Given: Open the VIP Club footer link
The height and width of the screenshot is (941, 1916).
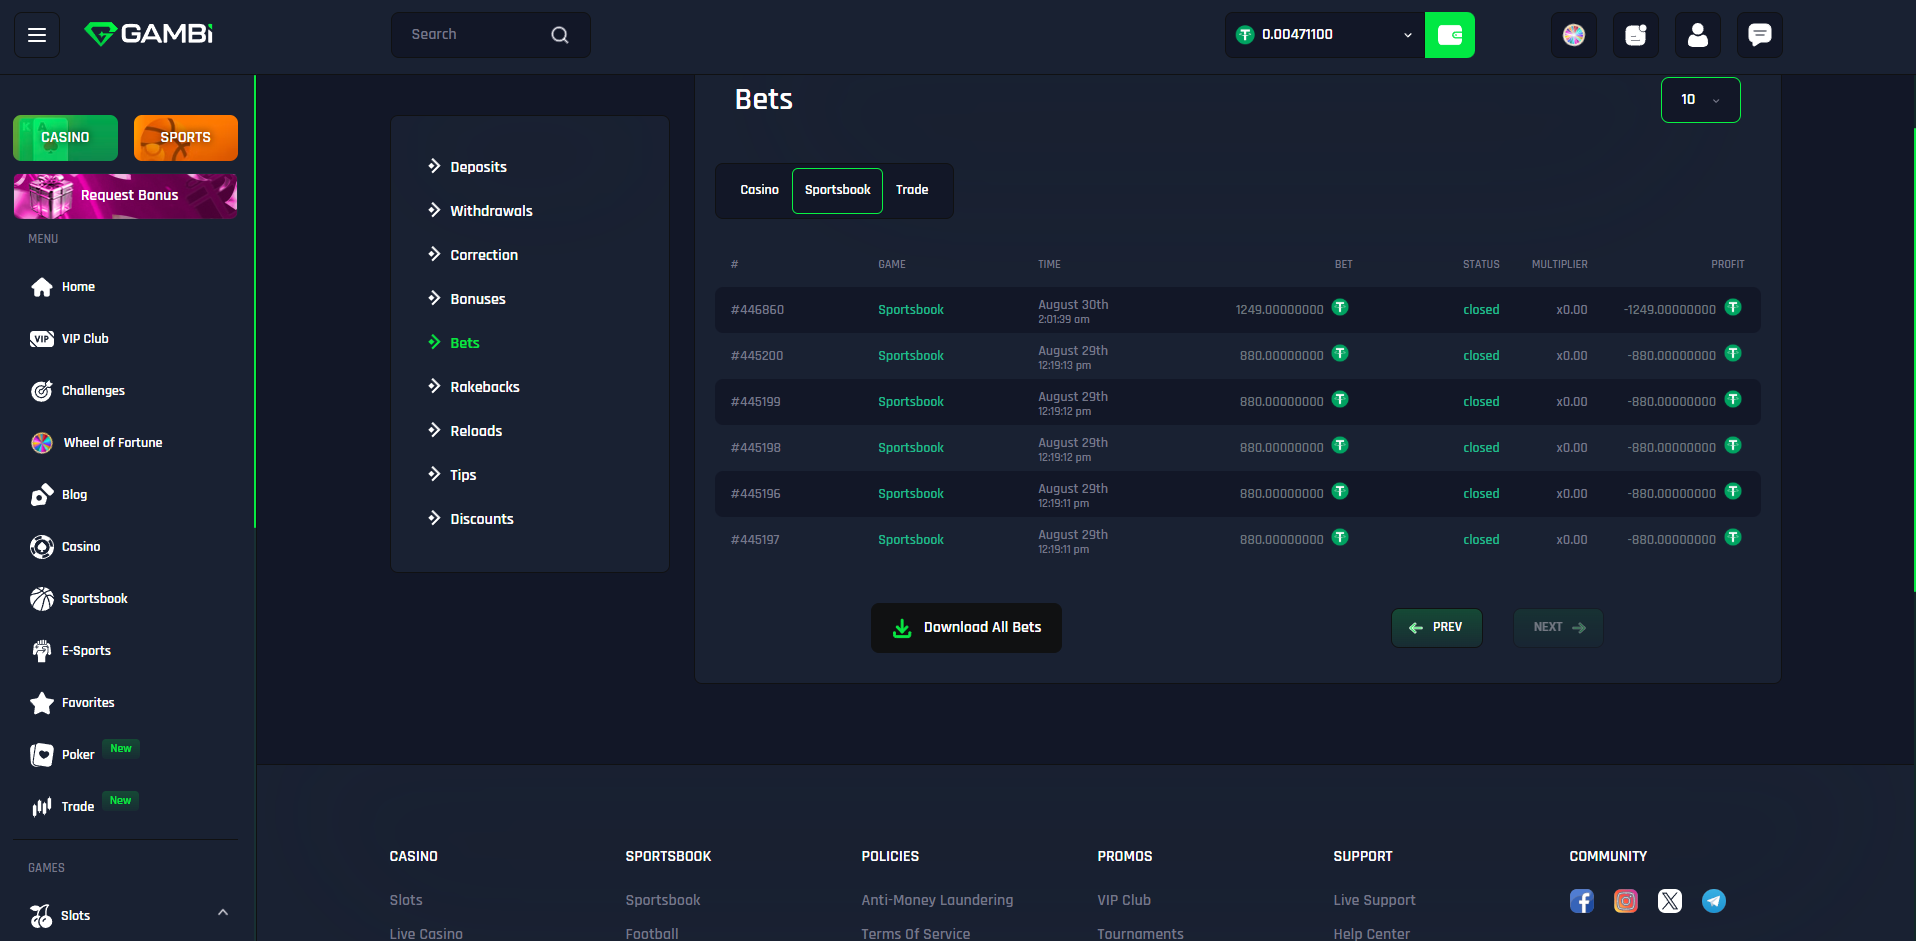Looking at the screenshot, I should (1124, 900).
